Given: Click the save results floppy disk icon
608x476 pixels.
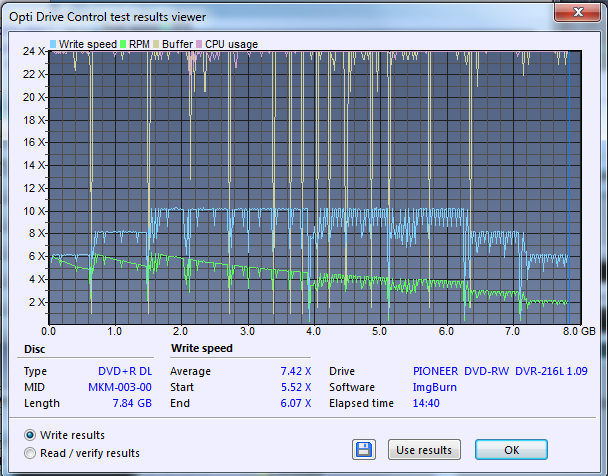Looking at the screenshot, I should 365,449.
